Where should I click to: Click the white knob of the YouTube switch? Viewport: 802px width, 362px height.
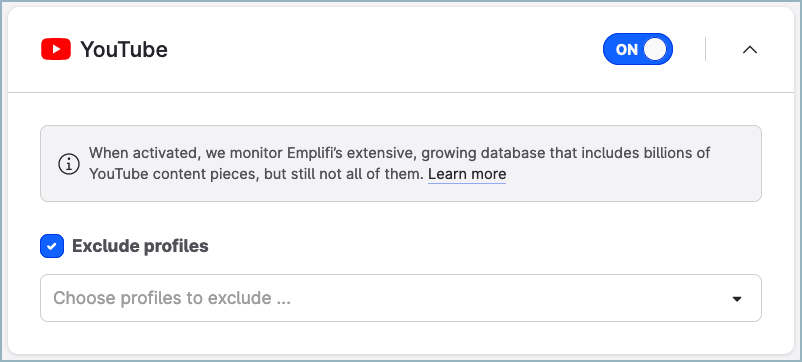coord(655,49)
